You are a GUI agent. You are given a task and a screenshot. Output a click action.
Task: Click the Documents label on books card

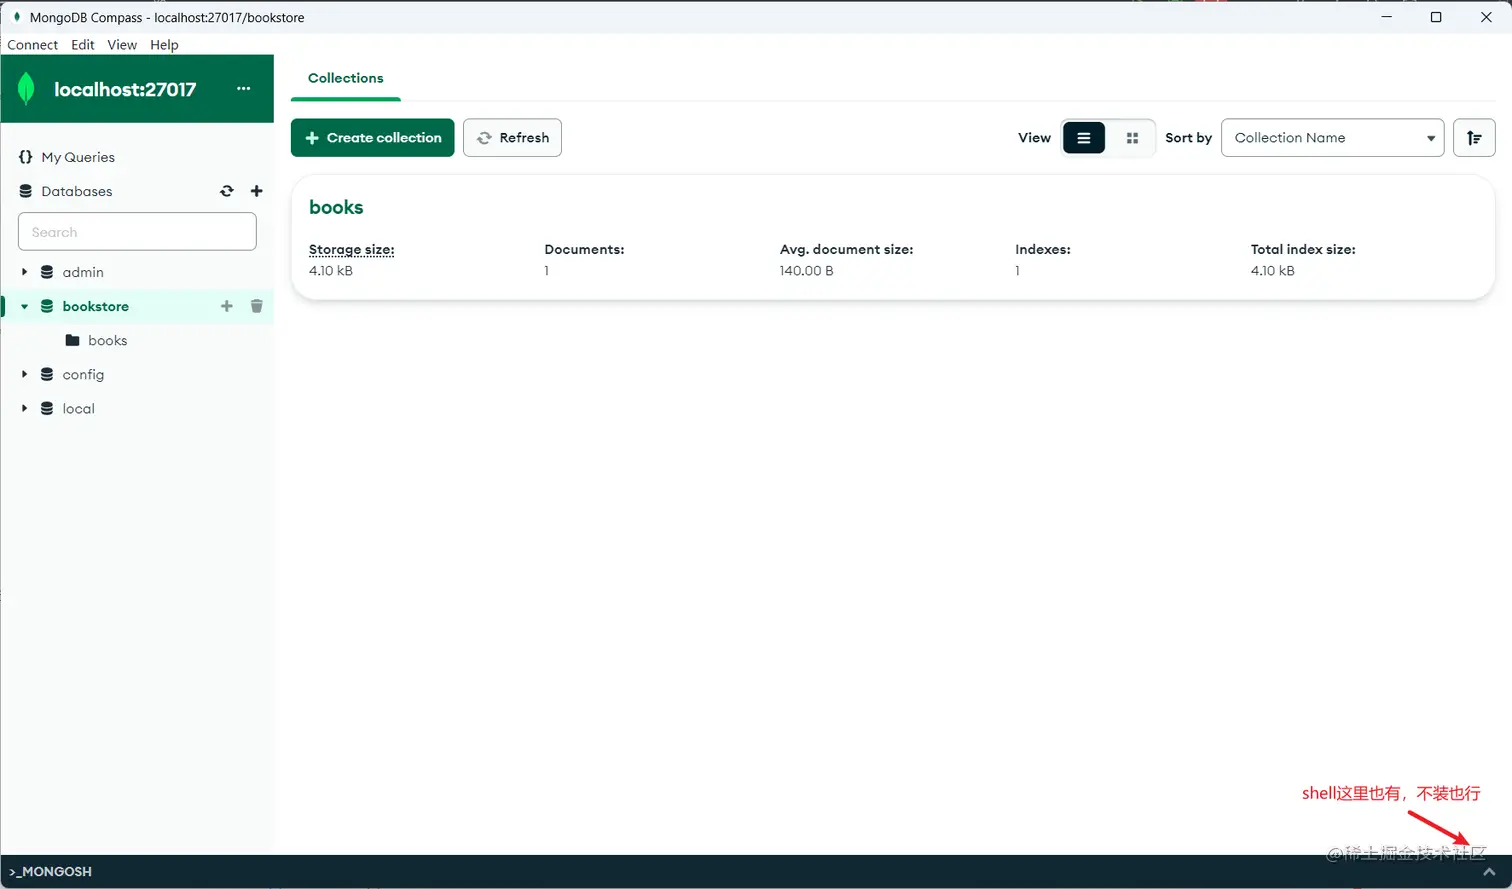584,249
